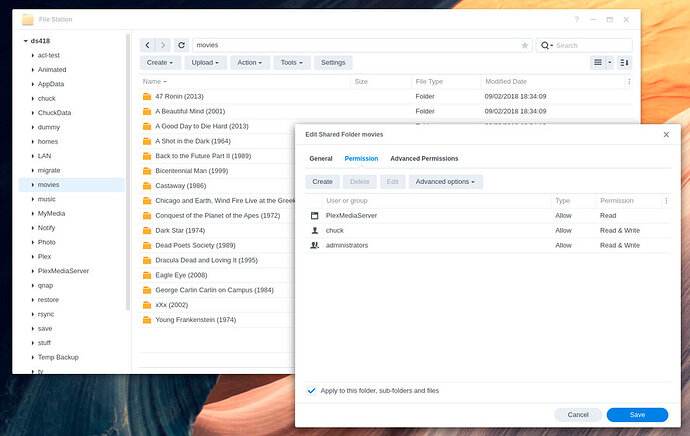Click the Edit button in permission dialog
The image size is (690, 436).
pos(393,182)
